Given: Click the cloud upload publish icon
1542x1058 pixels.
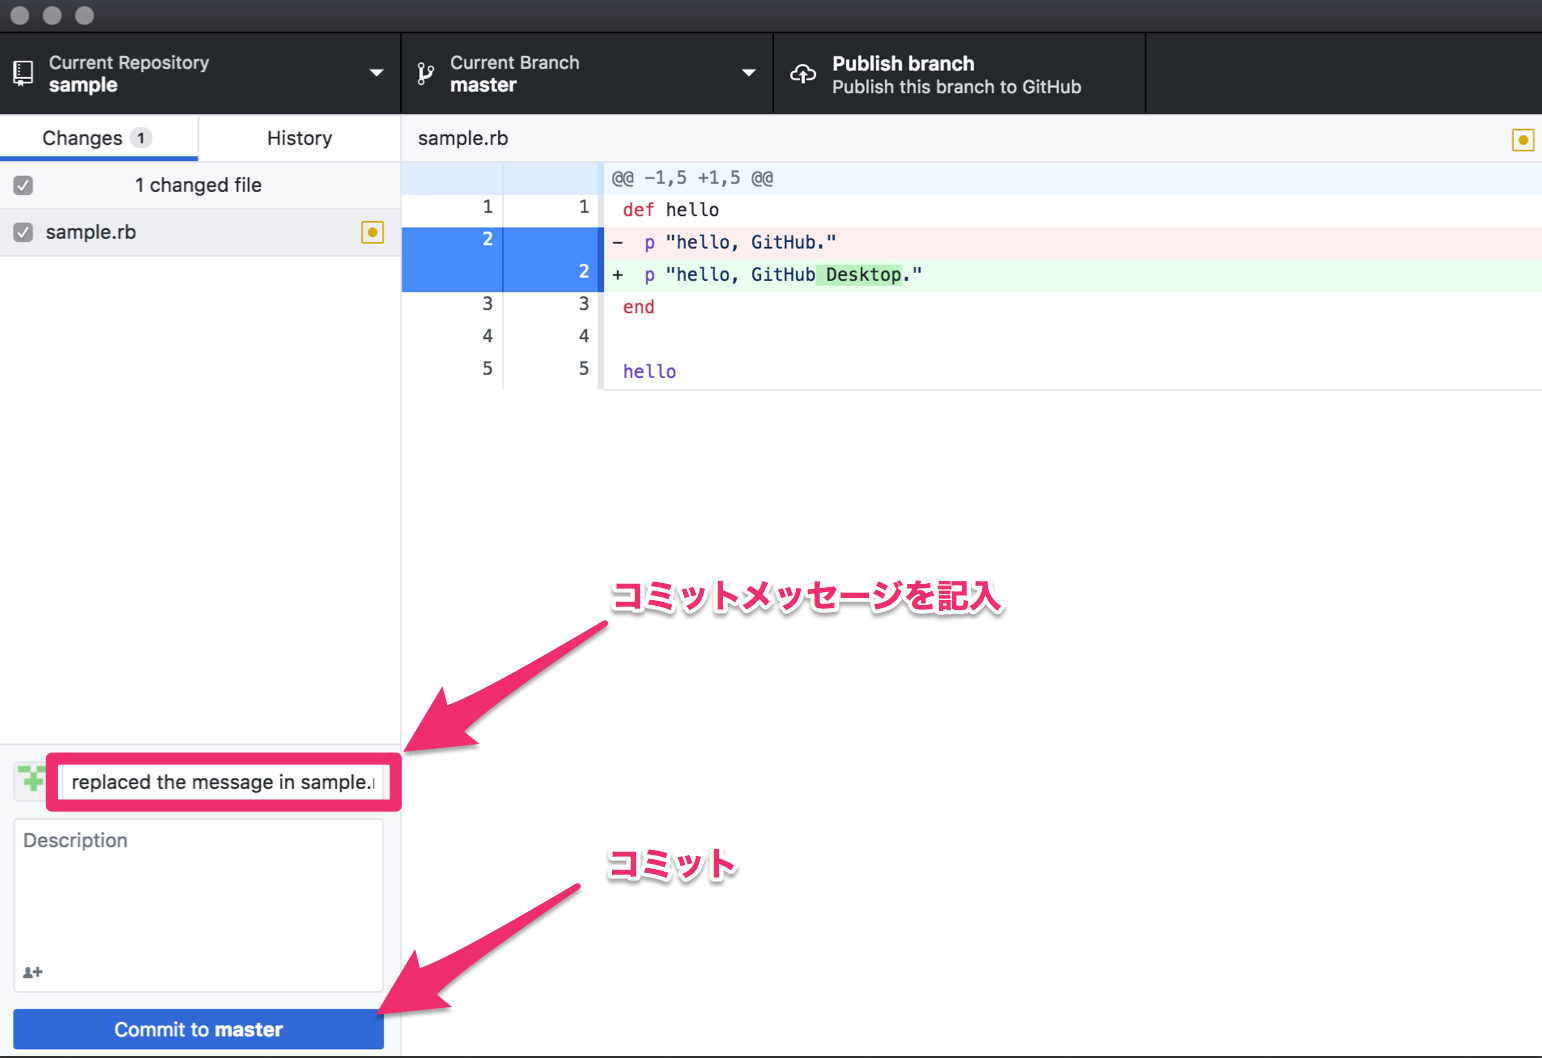Looking at the screenshot, I should (803, 73).
